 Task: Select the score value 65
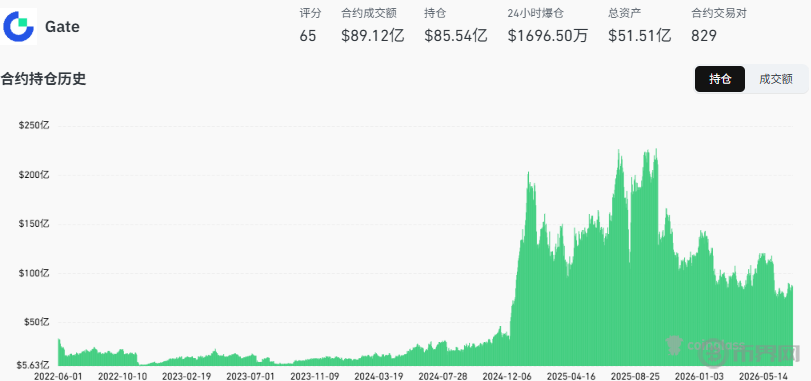308,36
